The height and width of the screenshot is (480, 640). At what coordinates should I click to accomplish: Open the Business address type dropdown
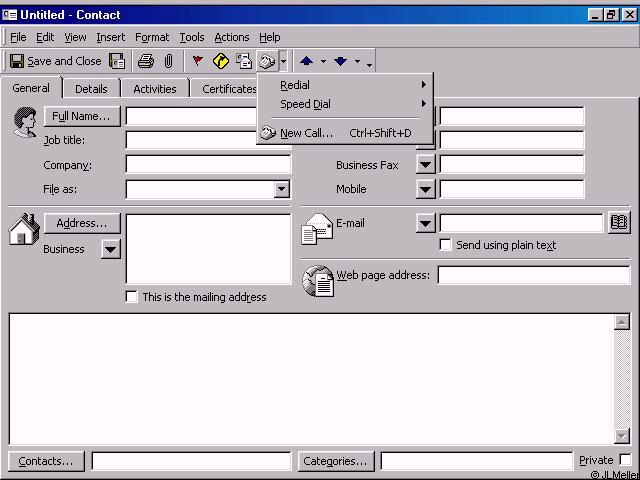point(111,249)
